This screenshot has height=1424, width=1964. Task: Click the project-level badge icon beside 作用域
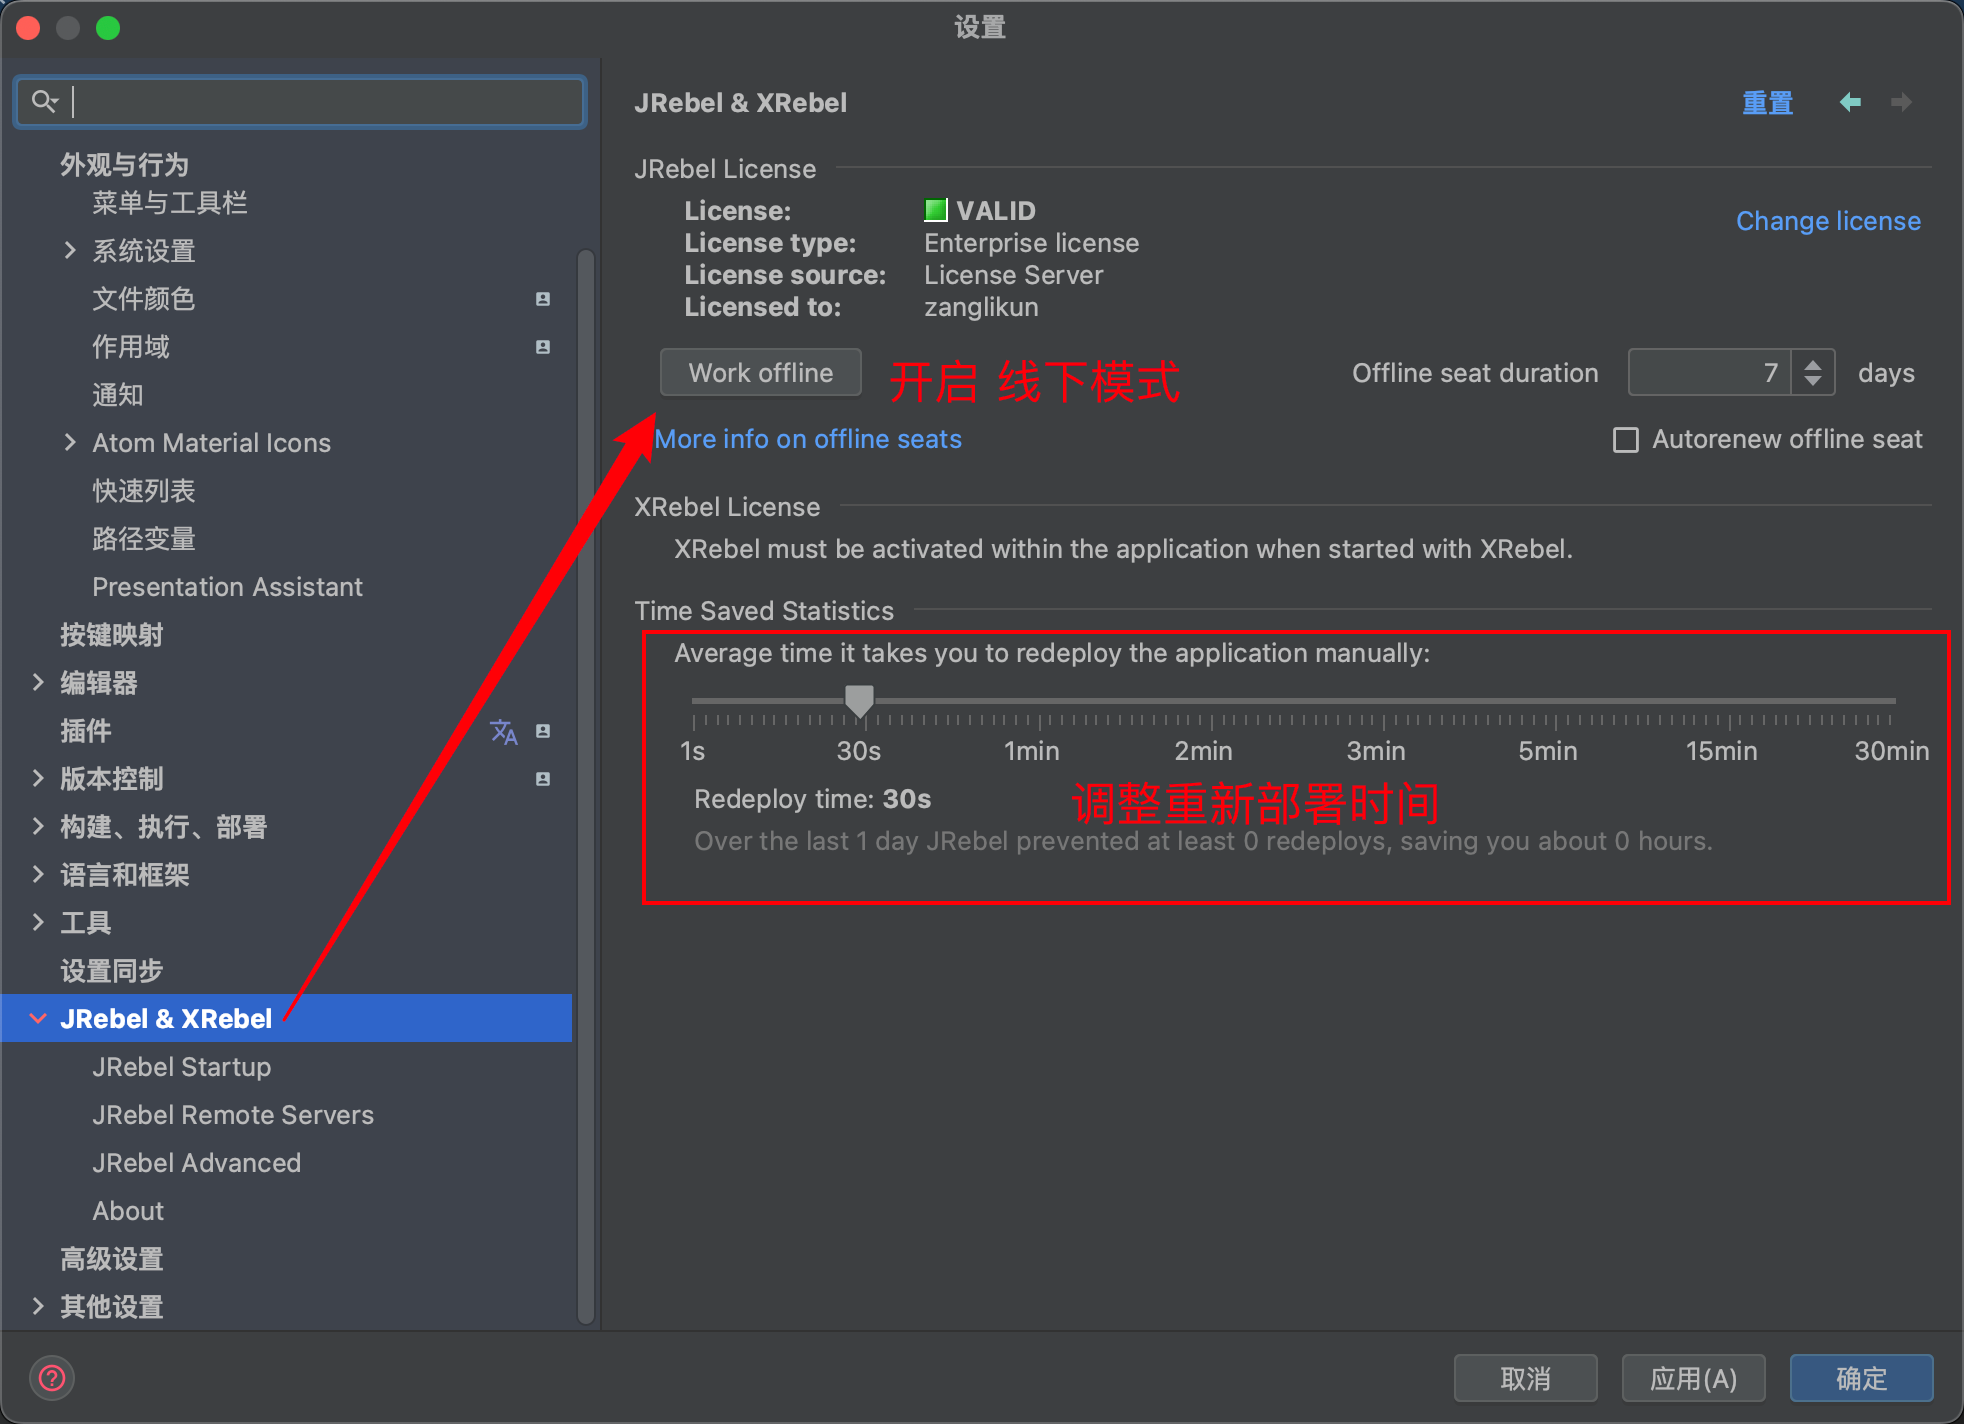(543, 347)
